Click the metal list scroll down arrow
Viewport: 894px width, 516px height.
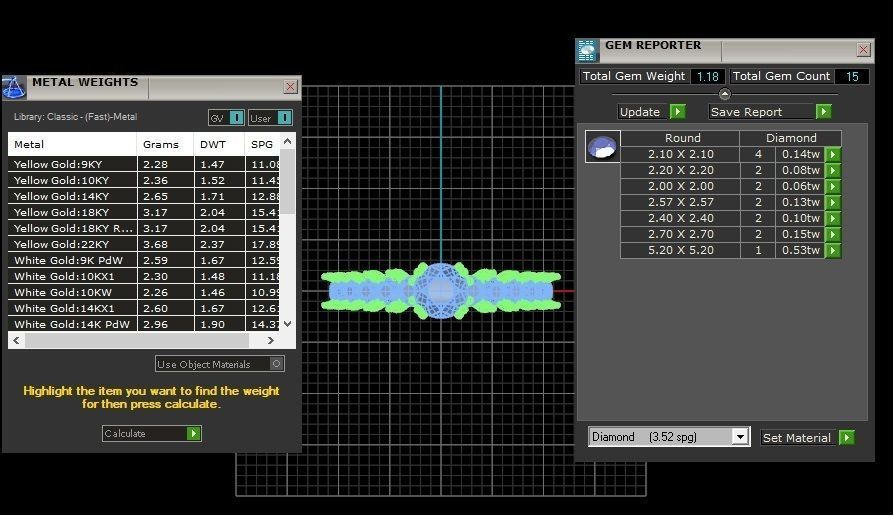pyautogui.click(x=287, y=324)
